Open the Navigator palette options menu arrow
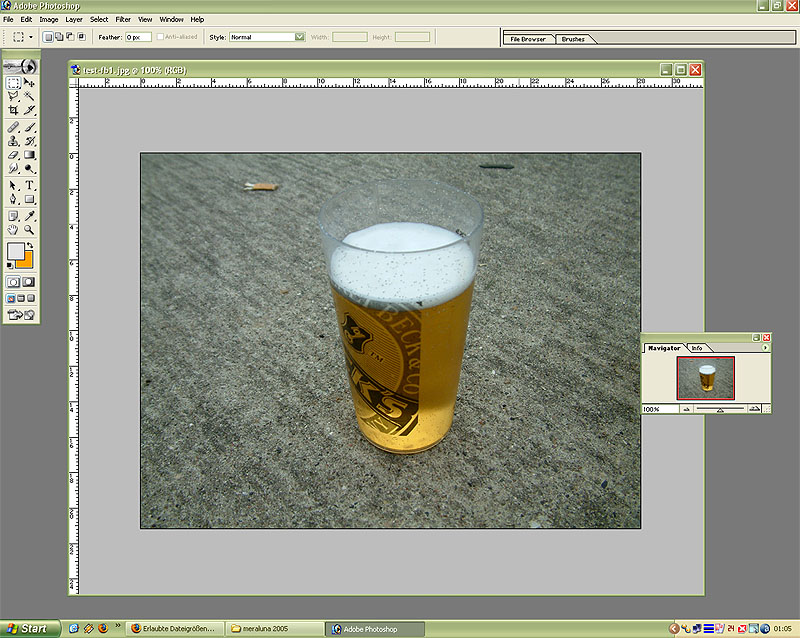The image size is (800, 638). point(765,348)
